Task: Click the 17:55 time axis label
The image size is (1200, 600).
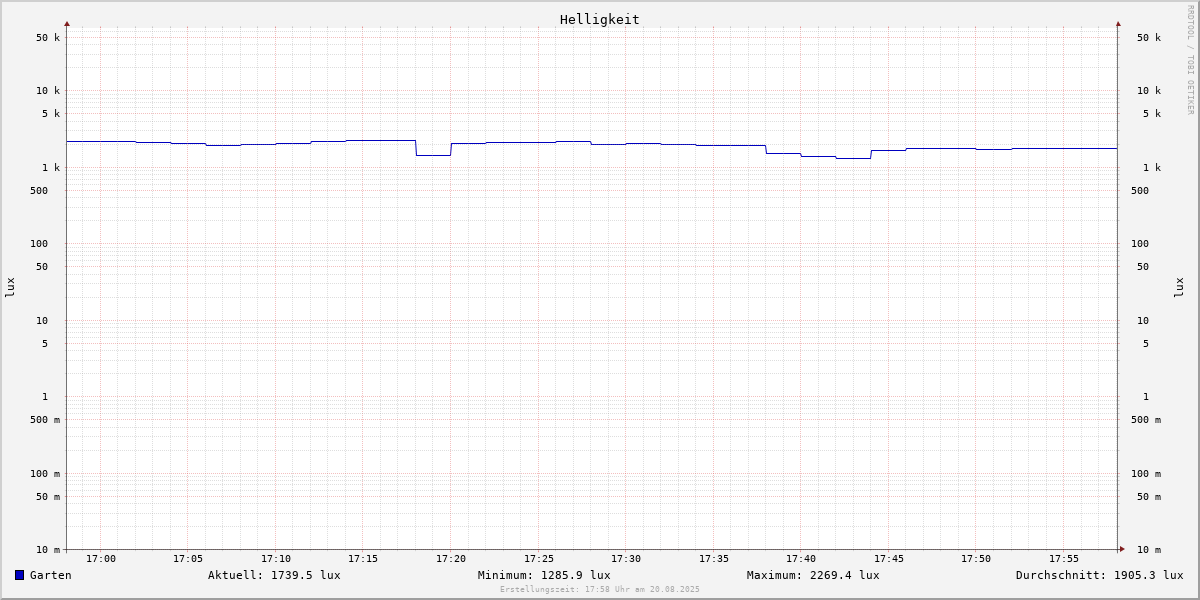Action: 1064,559
